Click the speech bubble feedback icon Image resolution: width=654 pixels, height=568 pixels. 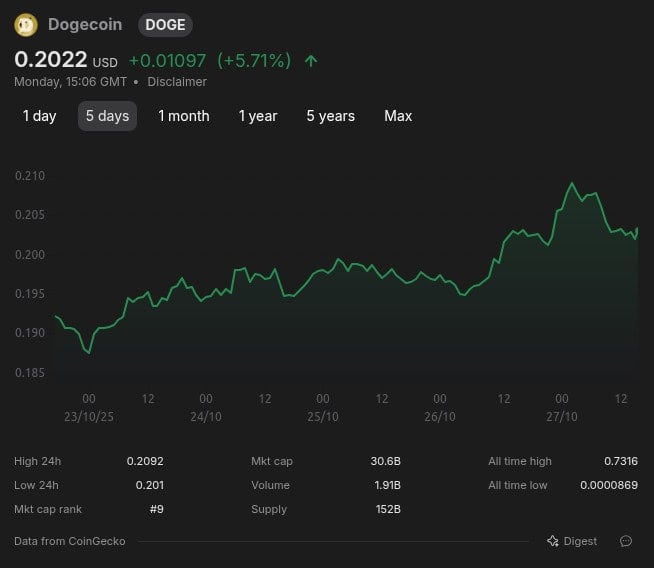pos(626,541)
